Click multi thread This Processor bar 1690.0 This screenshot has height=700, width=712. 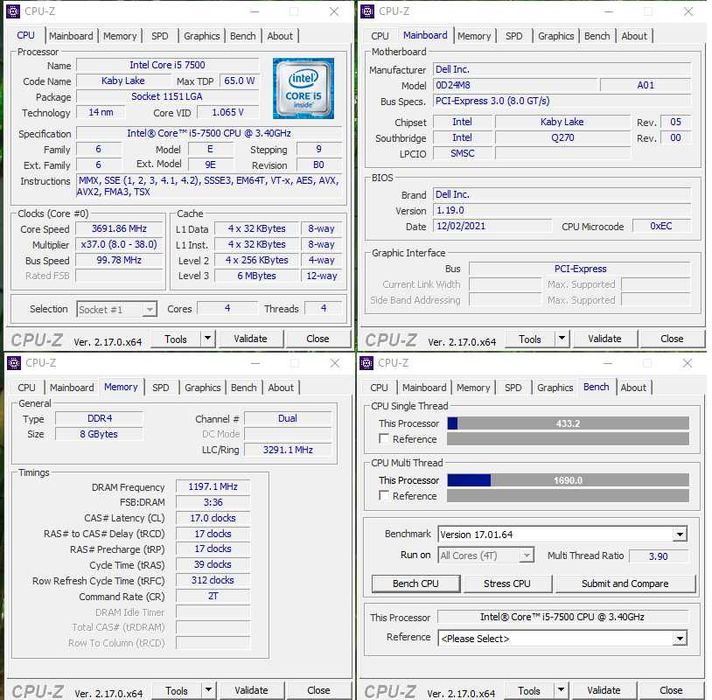pos(568,480)
